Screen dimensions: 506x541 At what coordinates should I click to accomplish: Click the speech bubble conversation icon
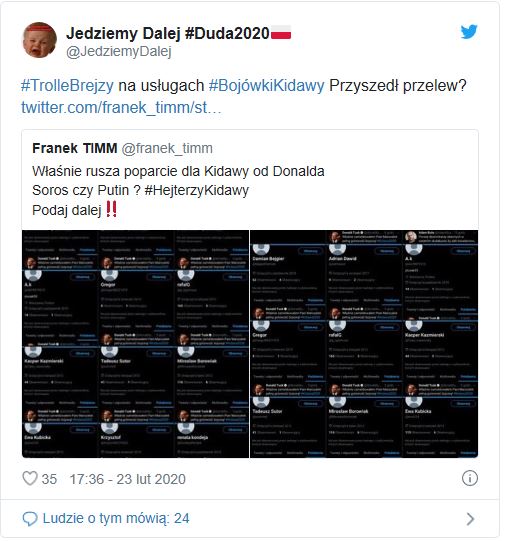pyautogui.click(x=30, y=519)
